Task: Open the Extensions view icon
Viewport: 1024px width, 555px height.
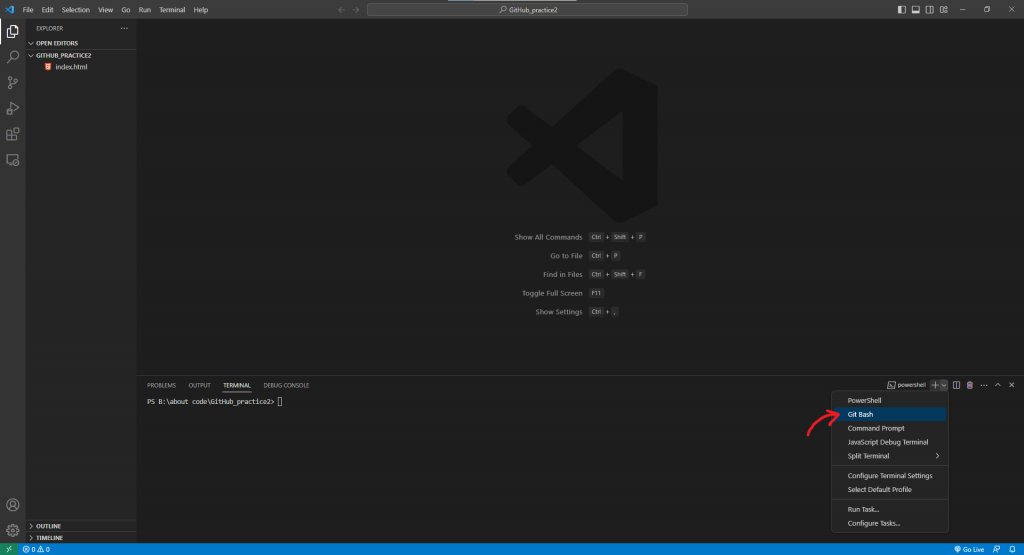Action: click(12, 135)
